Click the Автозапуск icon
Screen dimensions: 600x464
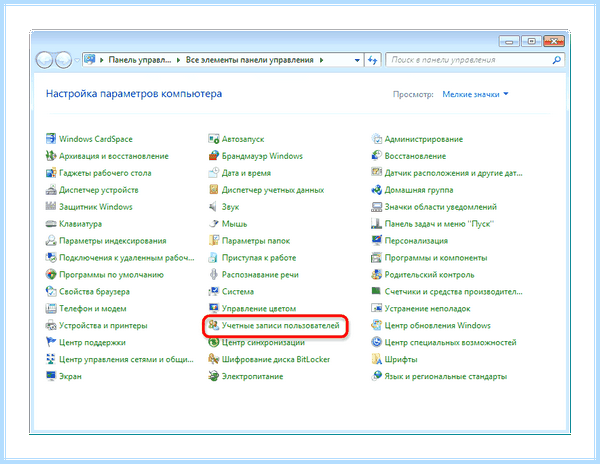click(214, 138)
